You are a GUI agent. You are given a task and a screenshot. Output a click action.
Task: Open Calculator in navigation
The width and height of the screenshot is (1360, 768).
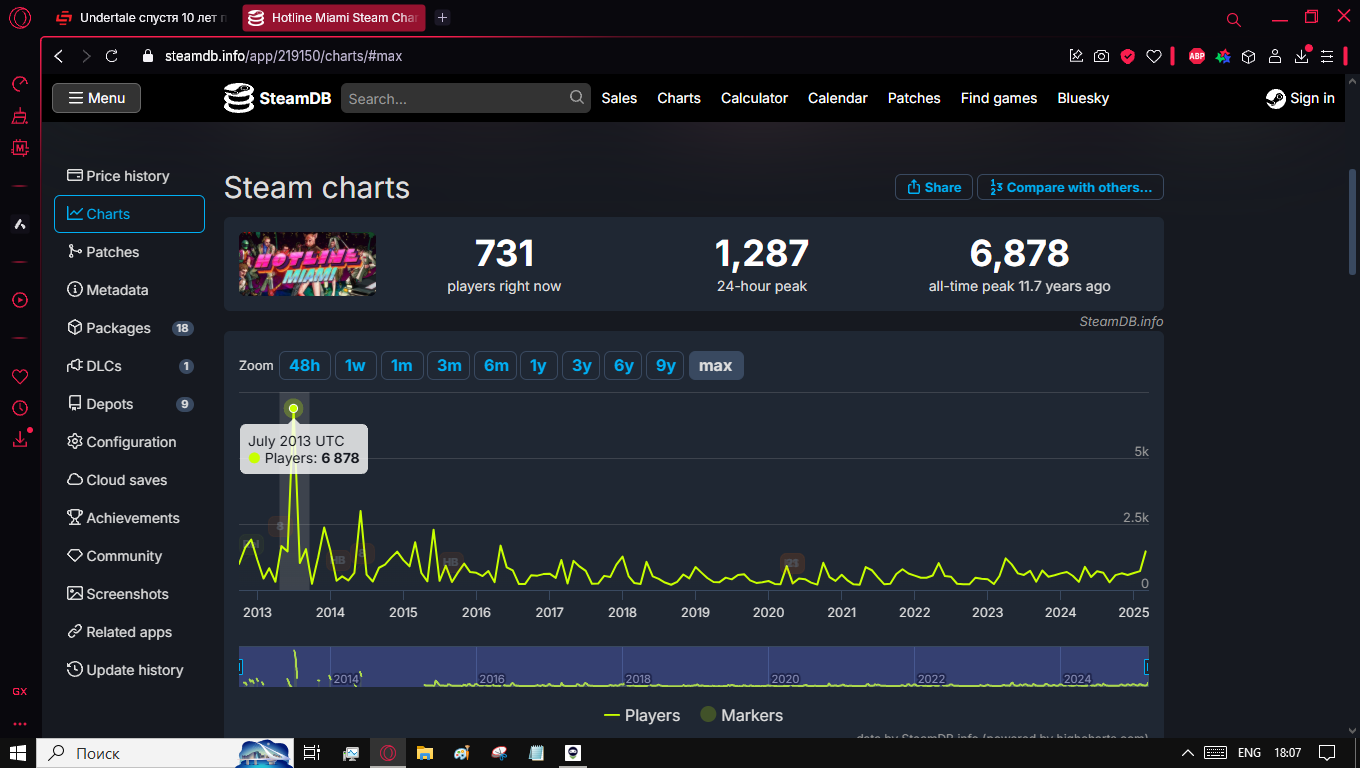point(755,98)
